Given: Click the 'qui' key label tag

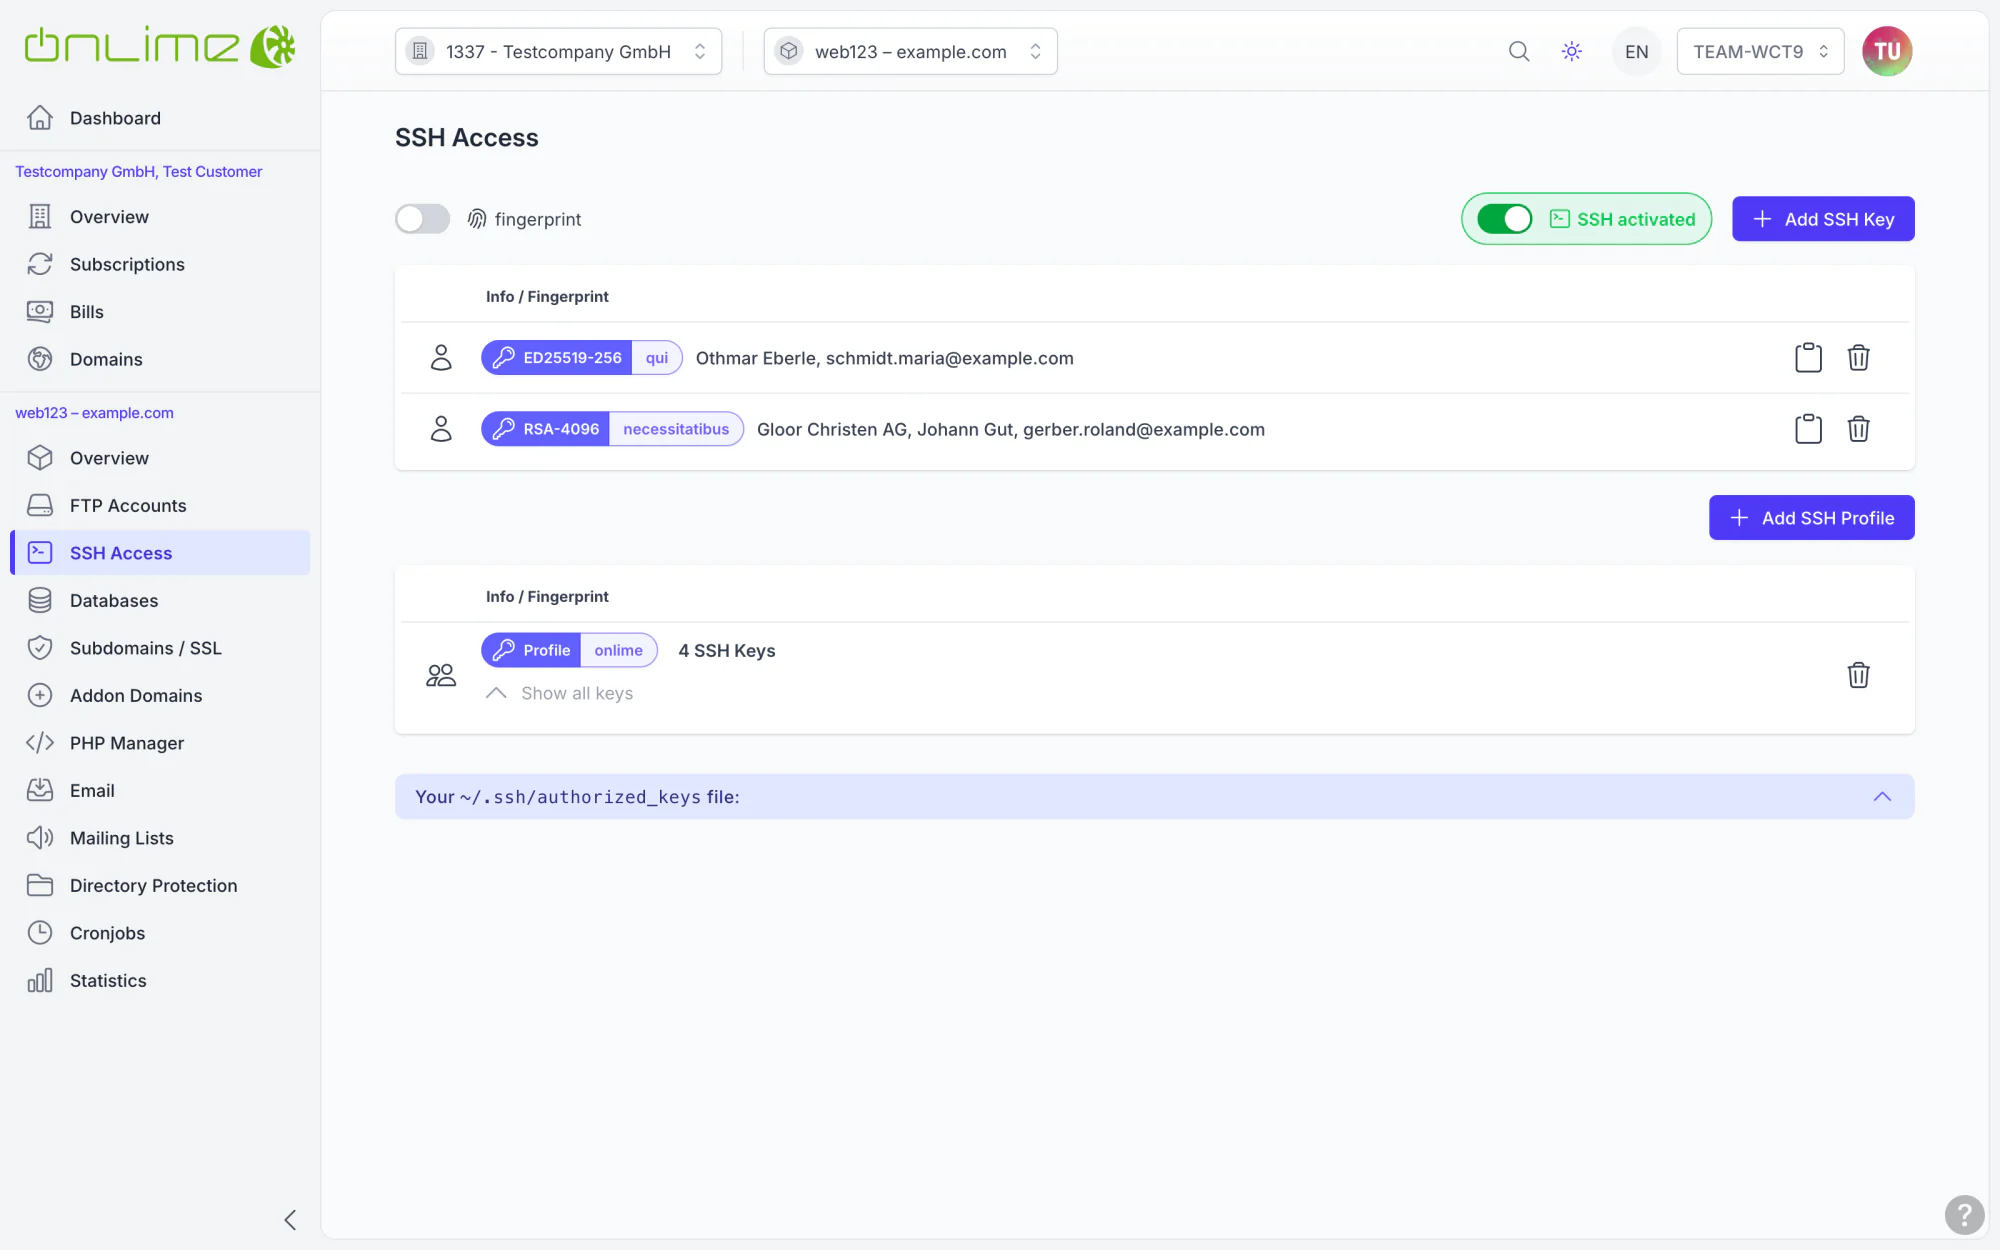Looking at the screenshot, I should [657, 358].
